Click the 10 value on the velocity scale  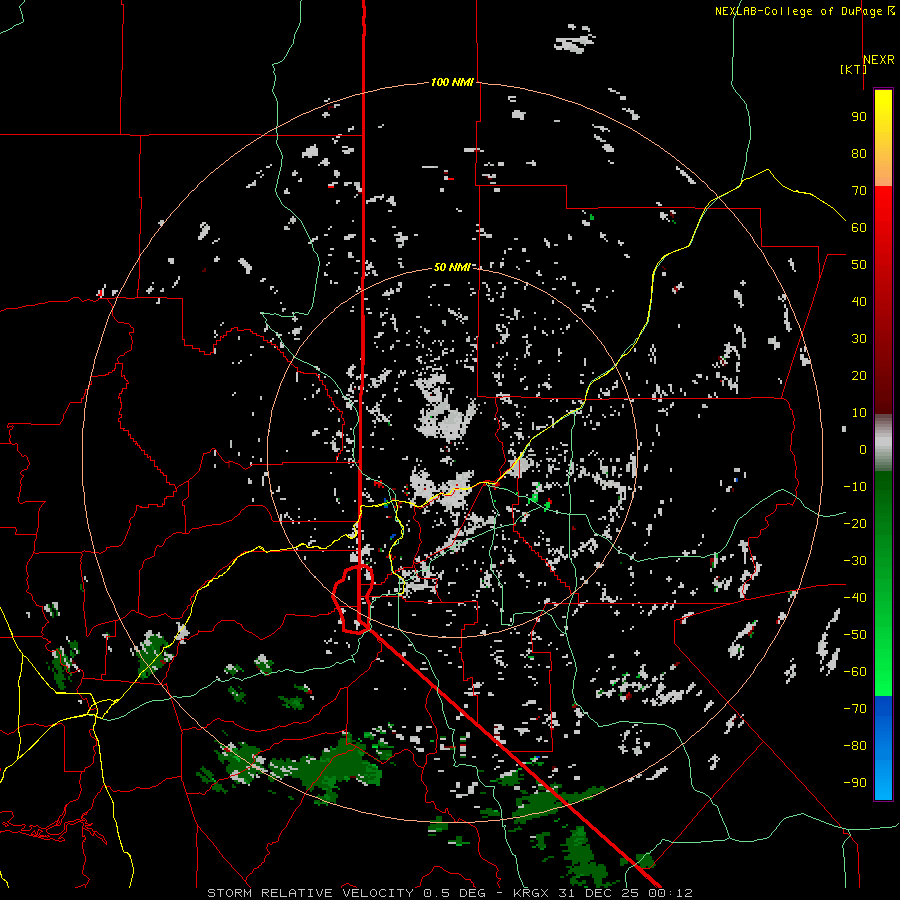tap(859, 413)
